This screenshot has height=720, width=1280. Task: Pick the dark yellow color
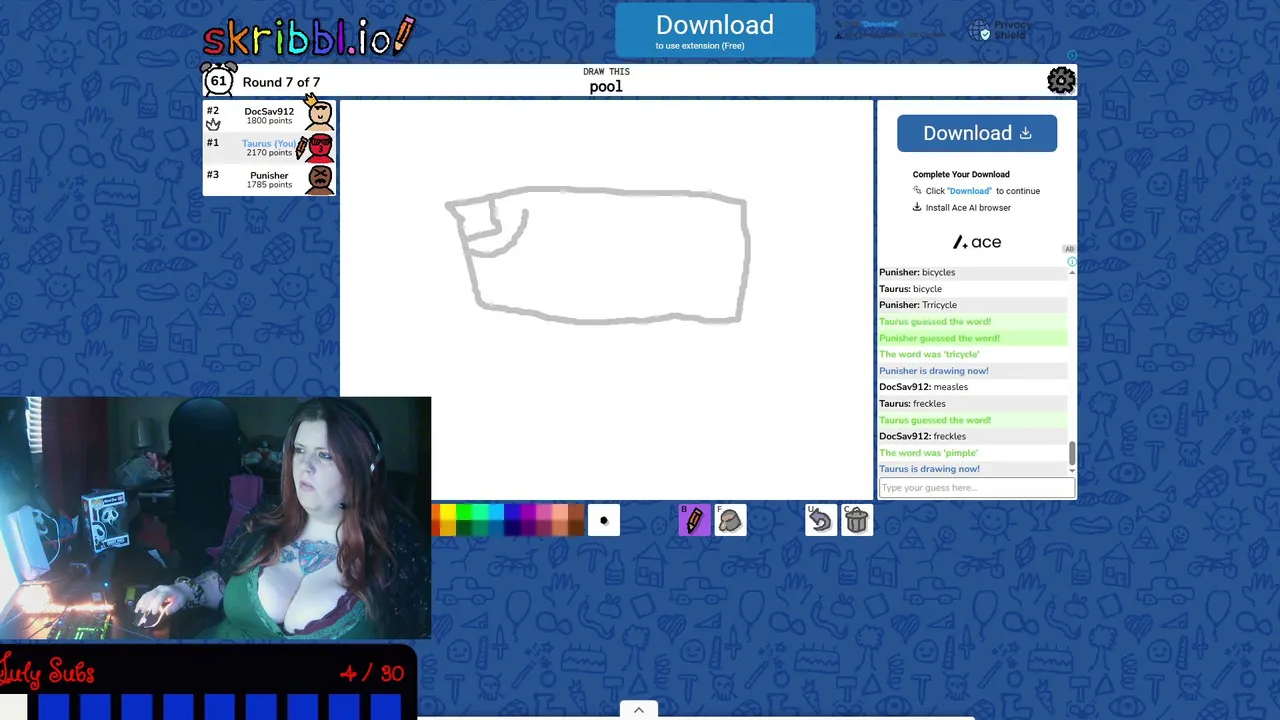448,528
